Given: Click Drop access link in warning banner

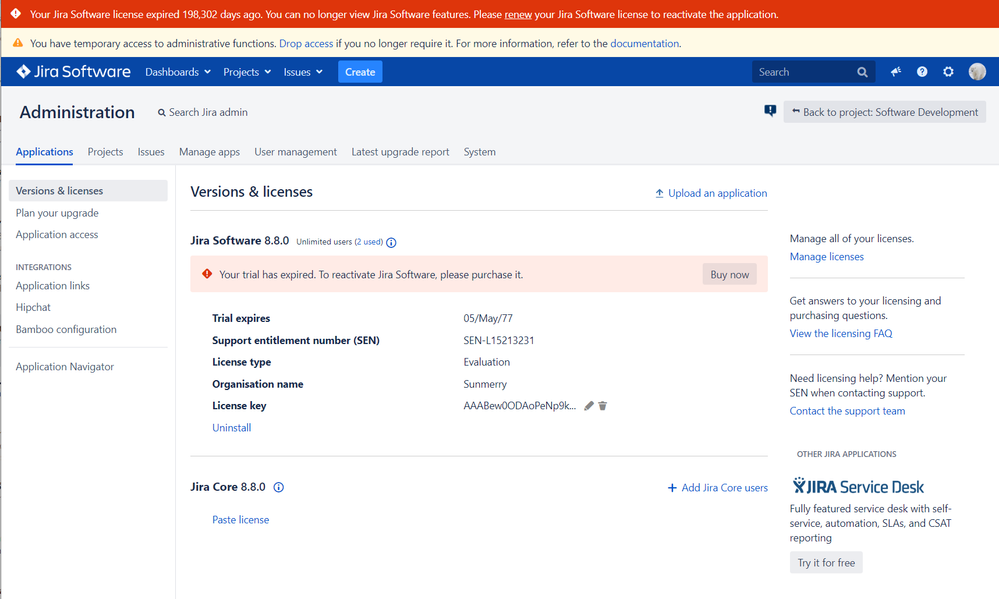Looking at the screenshot, I should pos(306,43).
